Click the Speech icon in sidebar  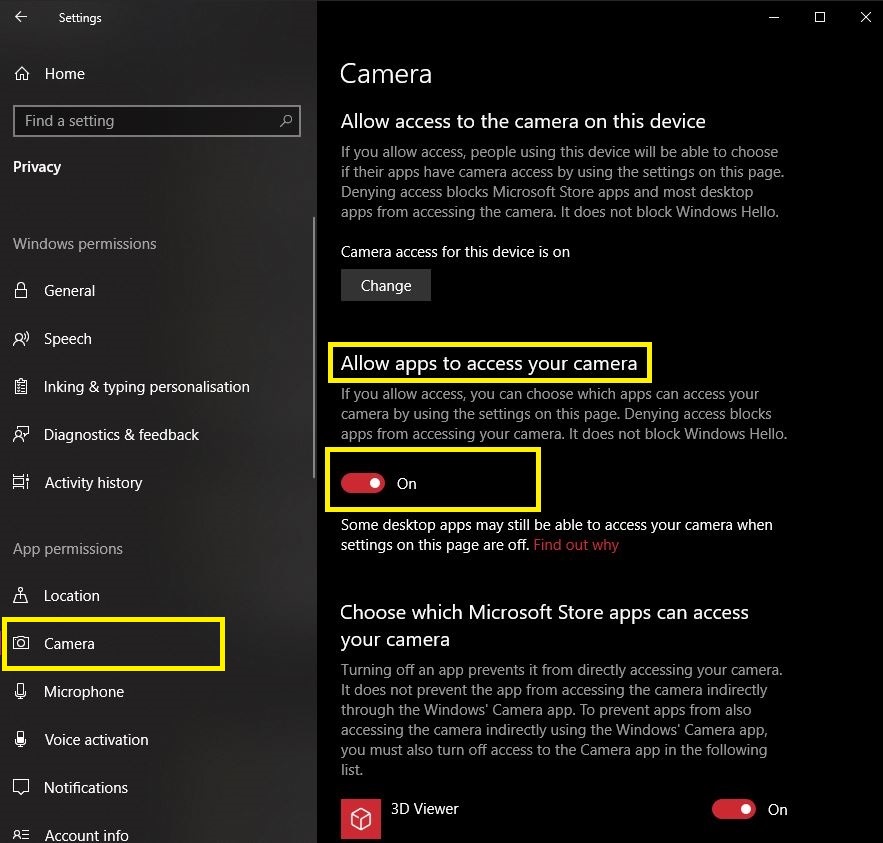[x=21, y=338]
